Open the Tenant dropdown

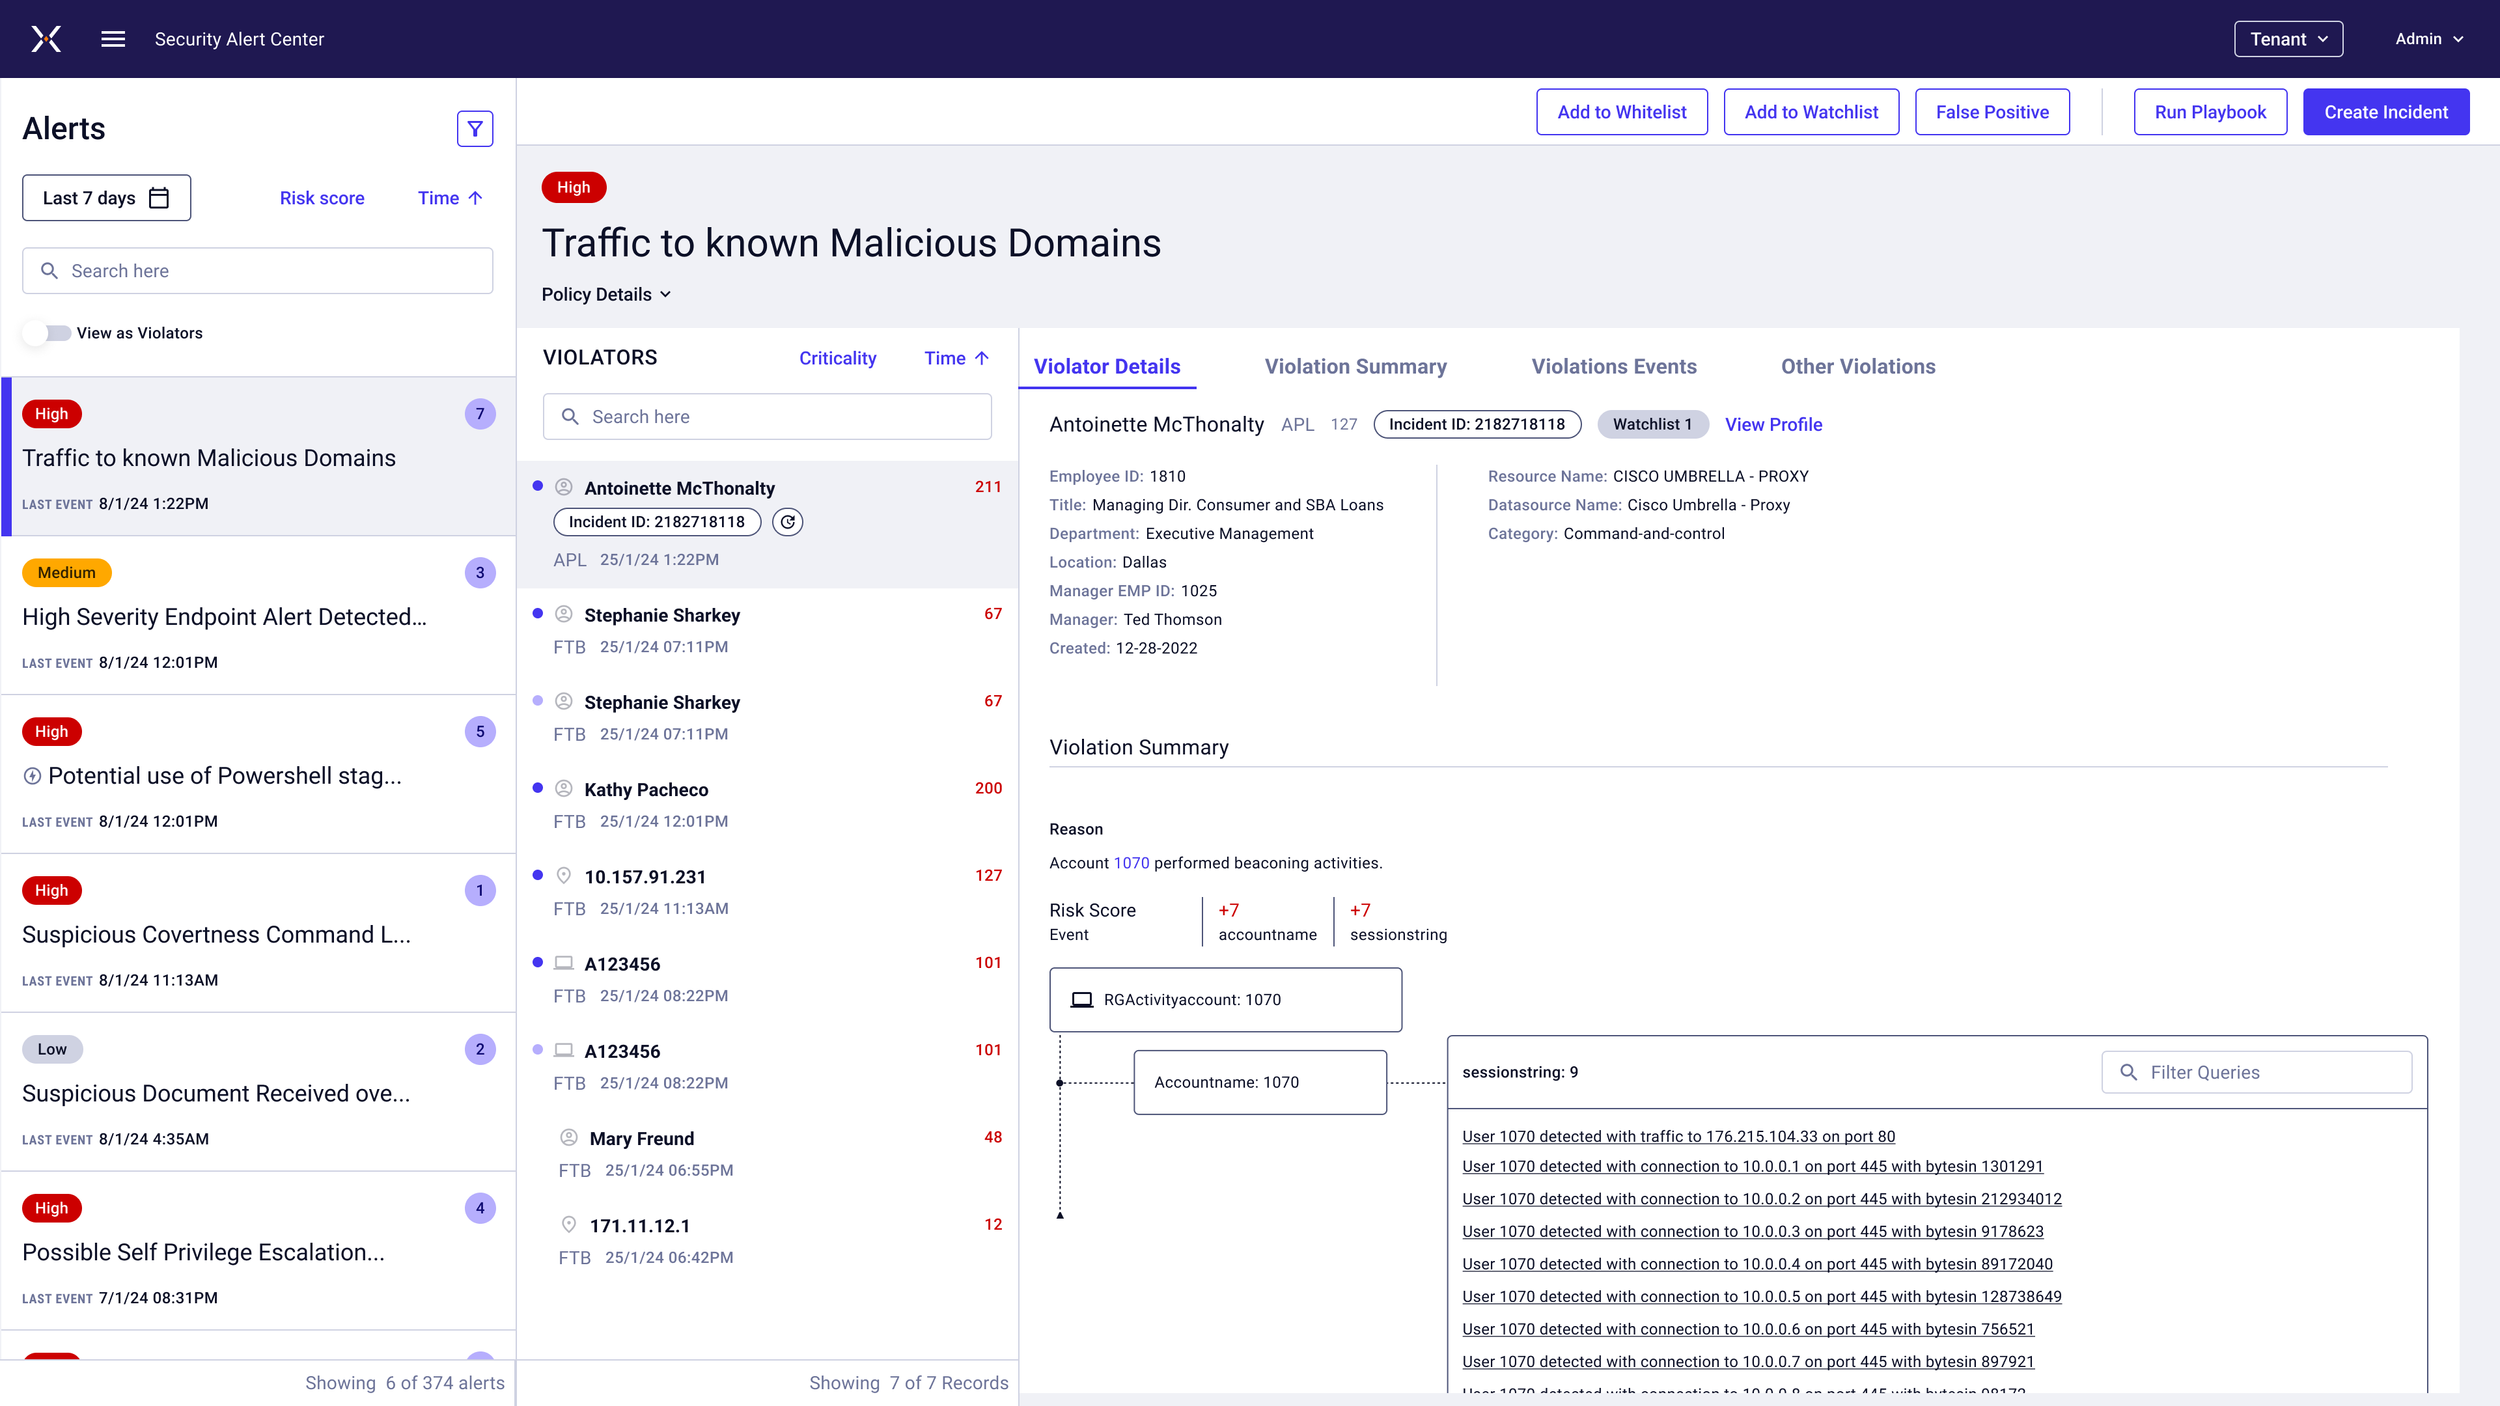pyautogui.click(x=2288, y=39)
